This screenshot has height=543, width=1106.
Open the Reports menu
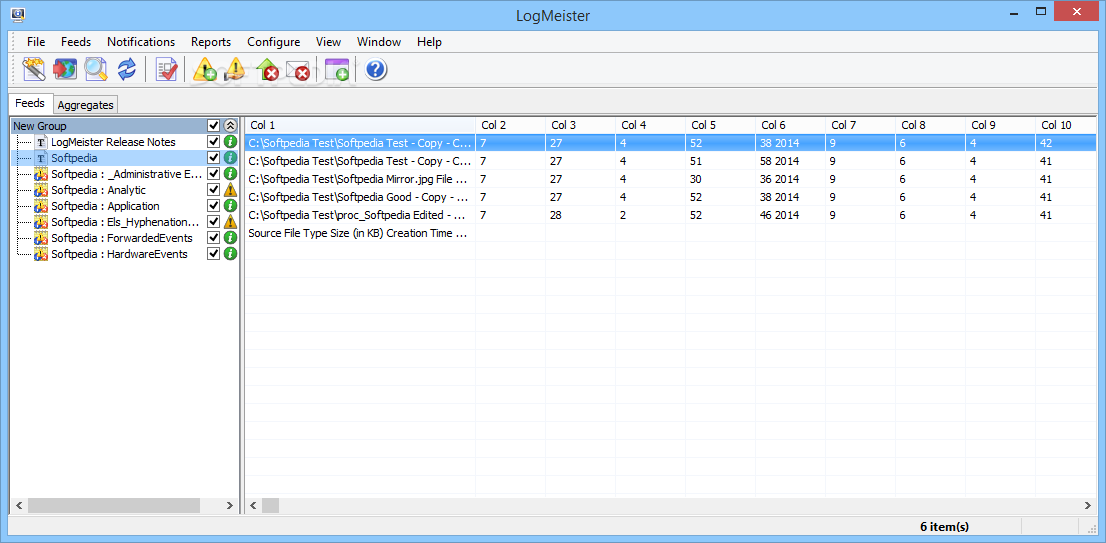[x=211, y=42]
